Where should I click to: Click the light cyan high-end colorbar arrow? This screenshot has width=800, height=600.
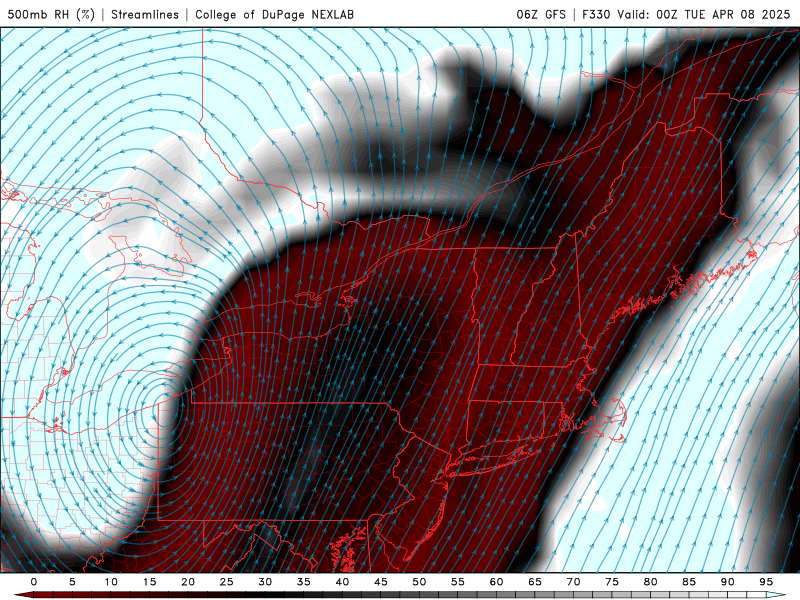tap(777, 595)
